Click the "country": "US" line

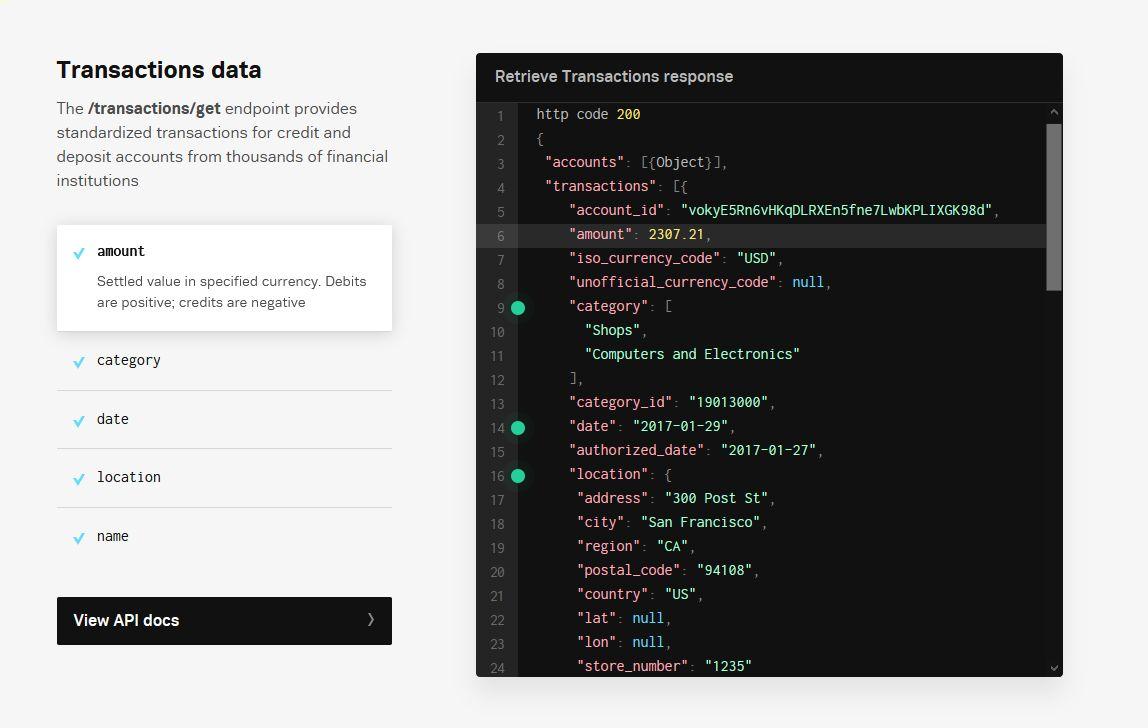(x=640, y=595)
